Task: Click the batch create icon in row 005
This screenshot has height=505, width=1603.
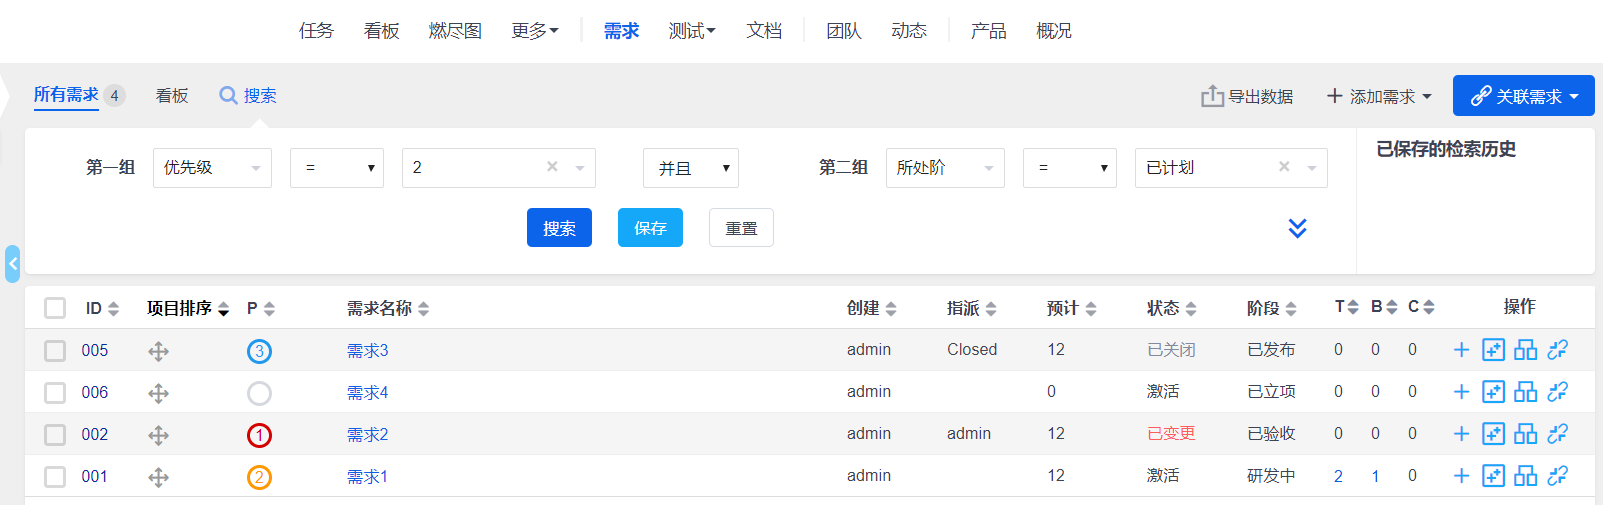Action: [1493, 350]
